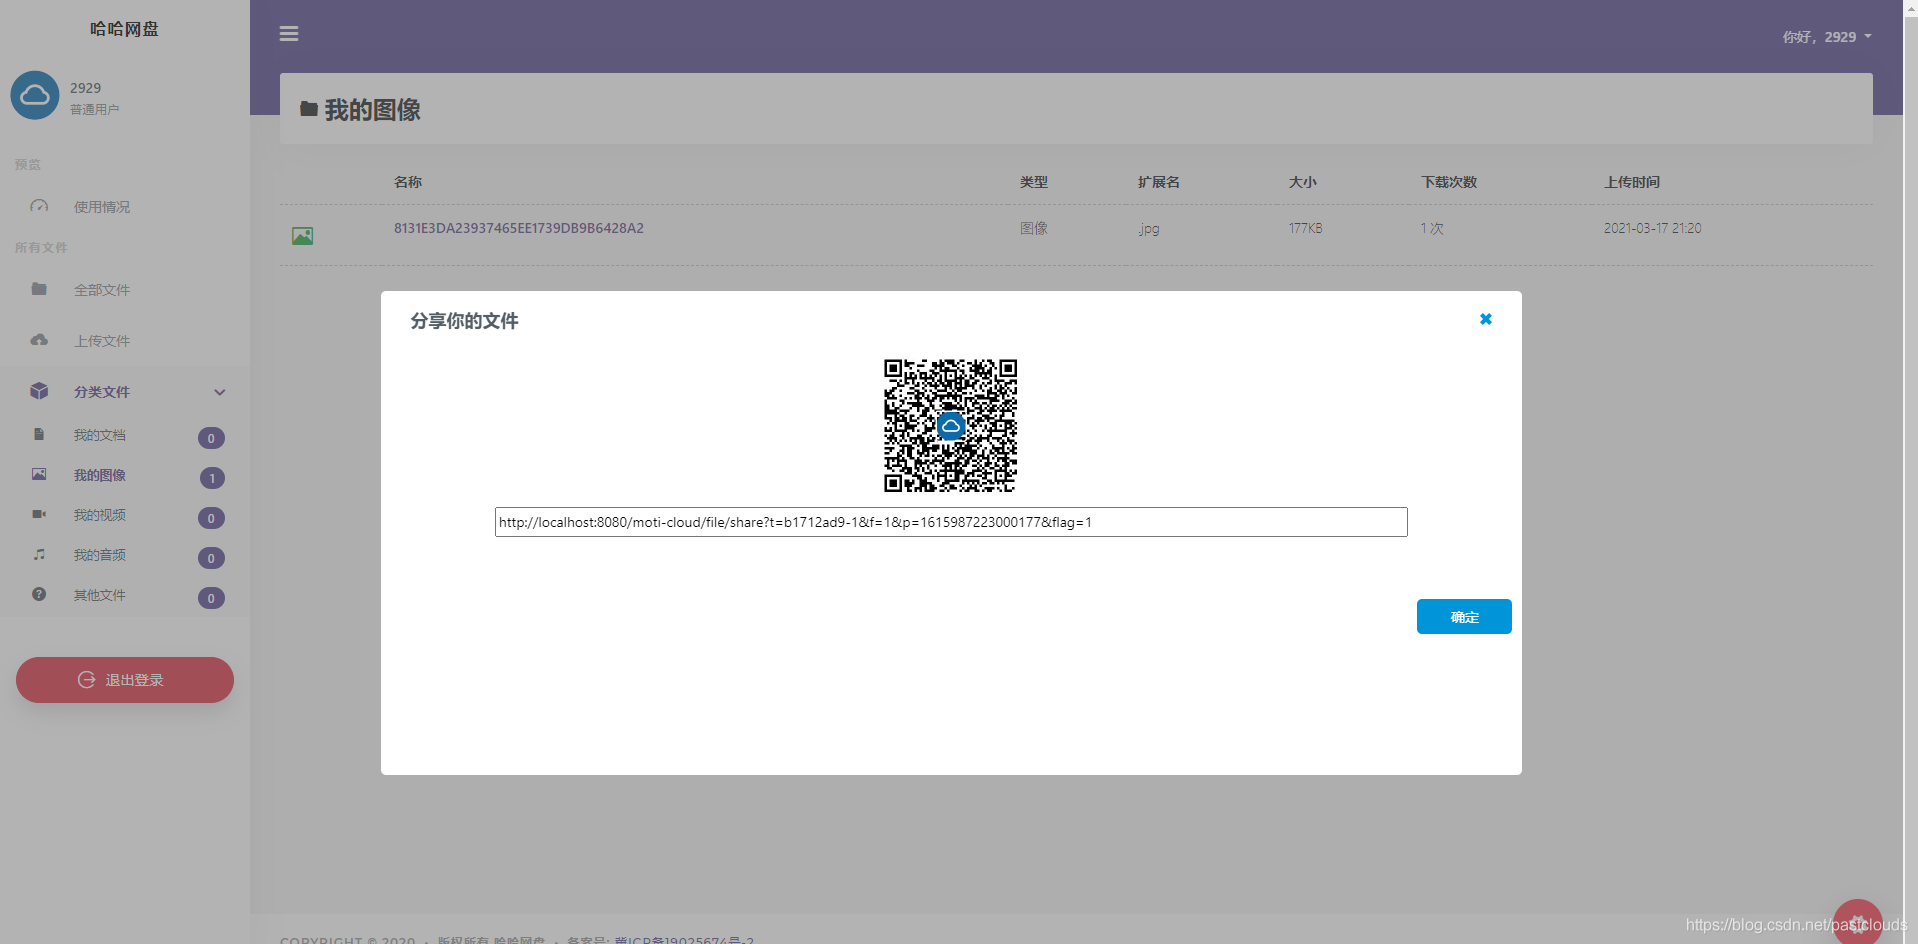
Task: Open 使用情况 in the sidebar
Action: tap(102, 207)
